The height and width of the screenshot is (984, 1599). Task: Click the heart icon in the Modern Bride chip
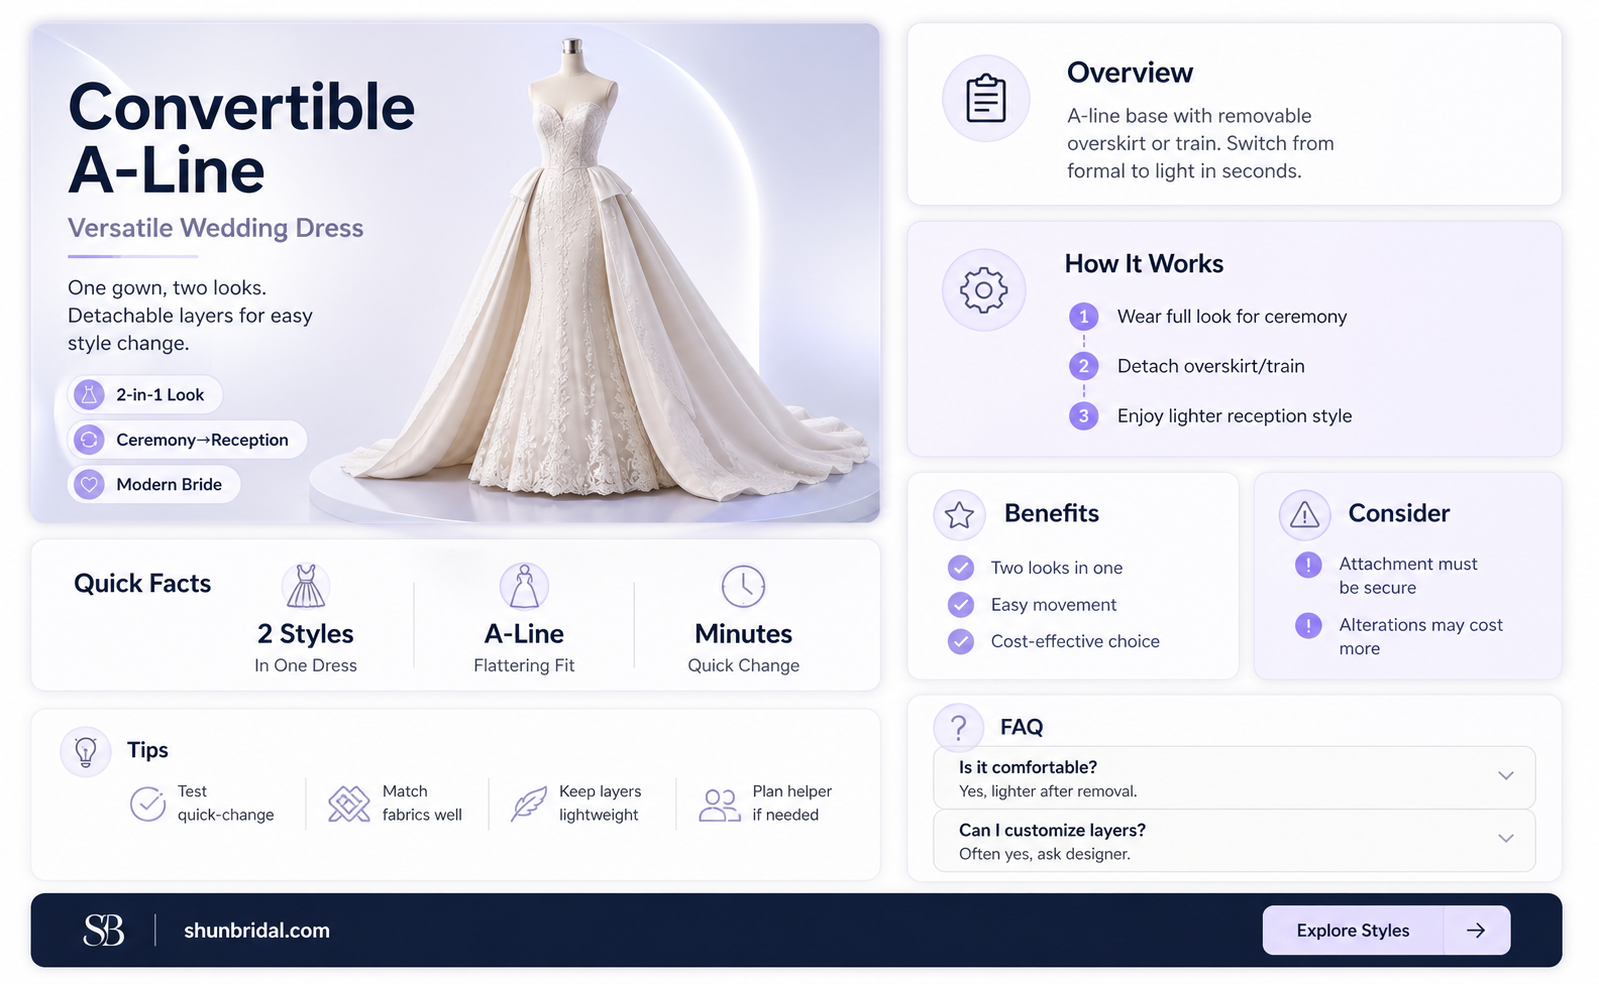(89, 484)
